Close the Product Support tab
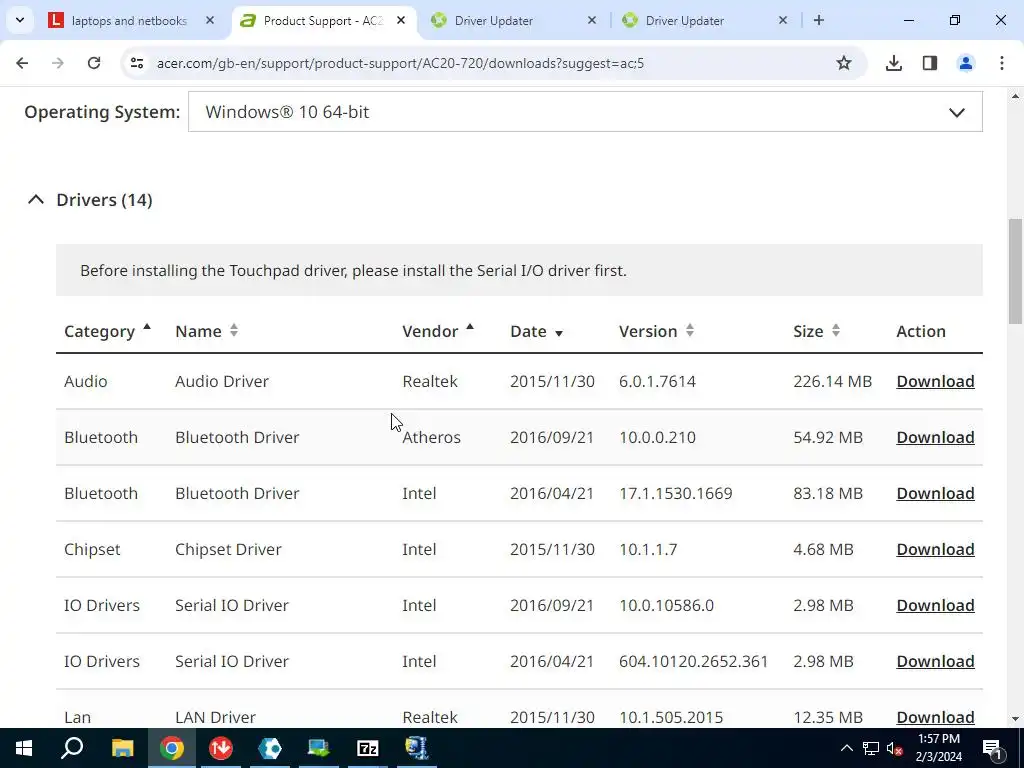This screenshot has width=1024, height=768. coord(401,20)
